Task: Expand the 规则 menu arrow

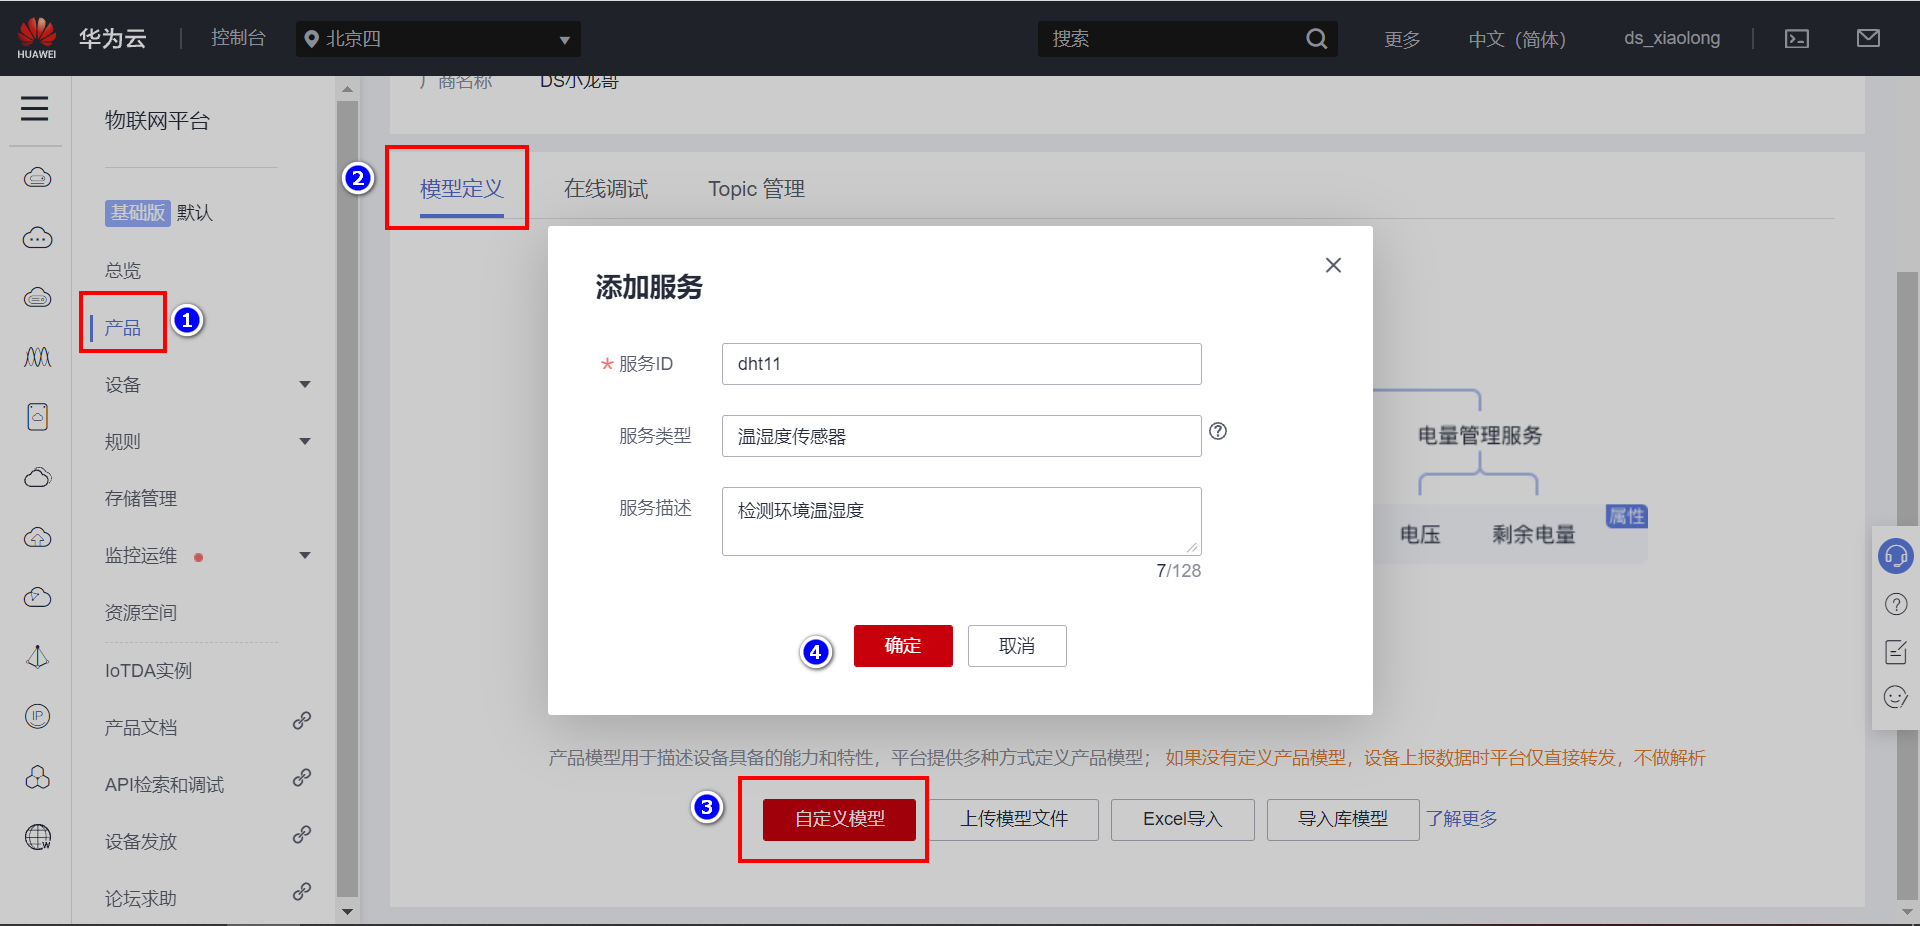Action: (x=305, y=442)
